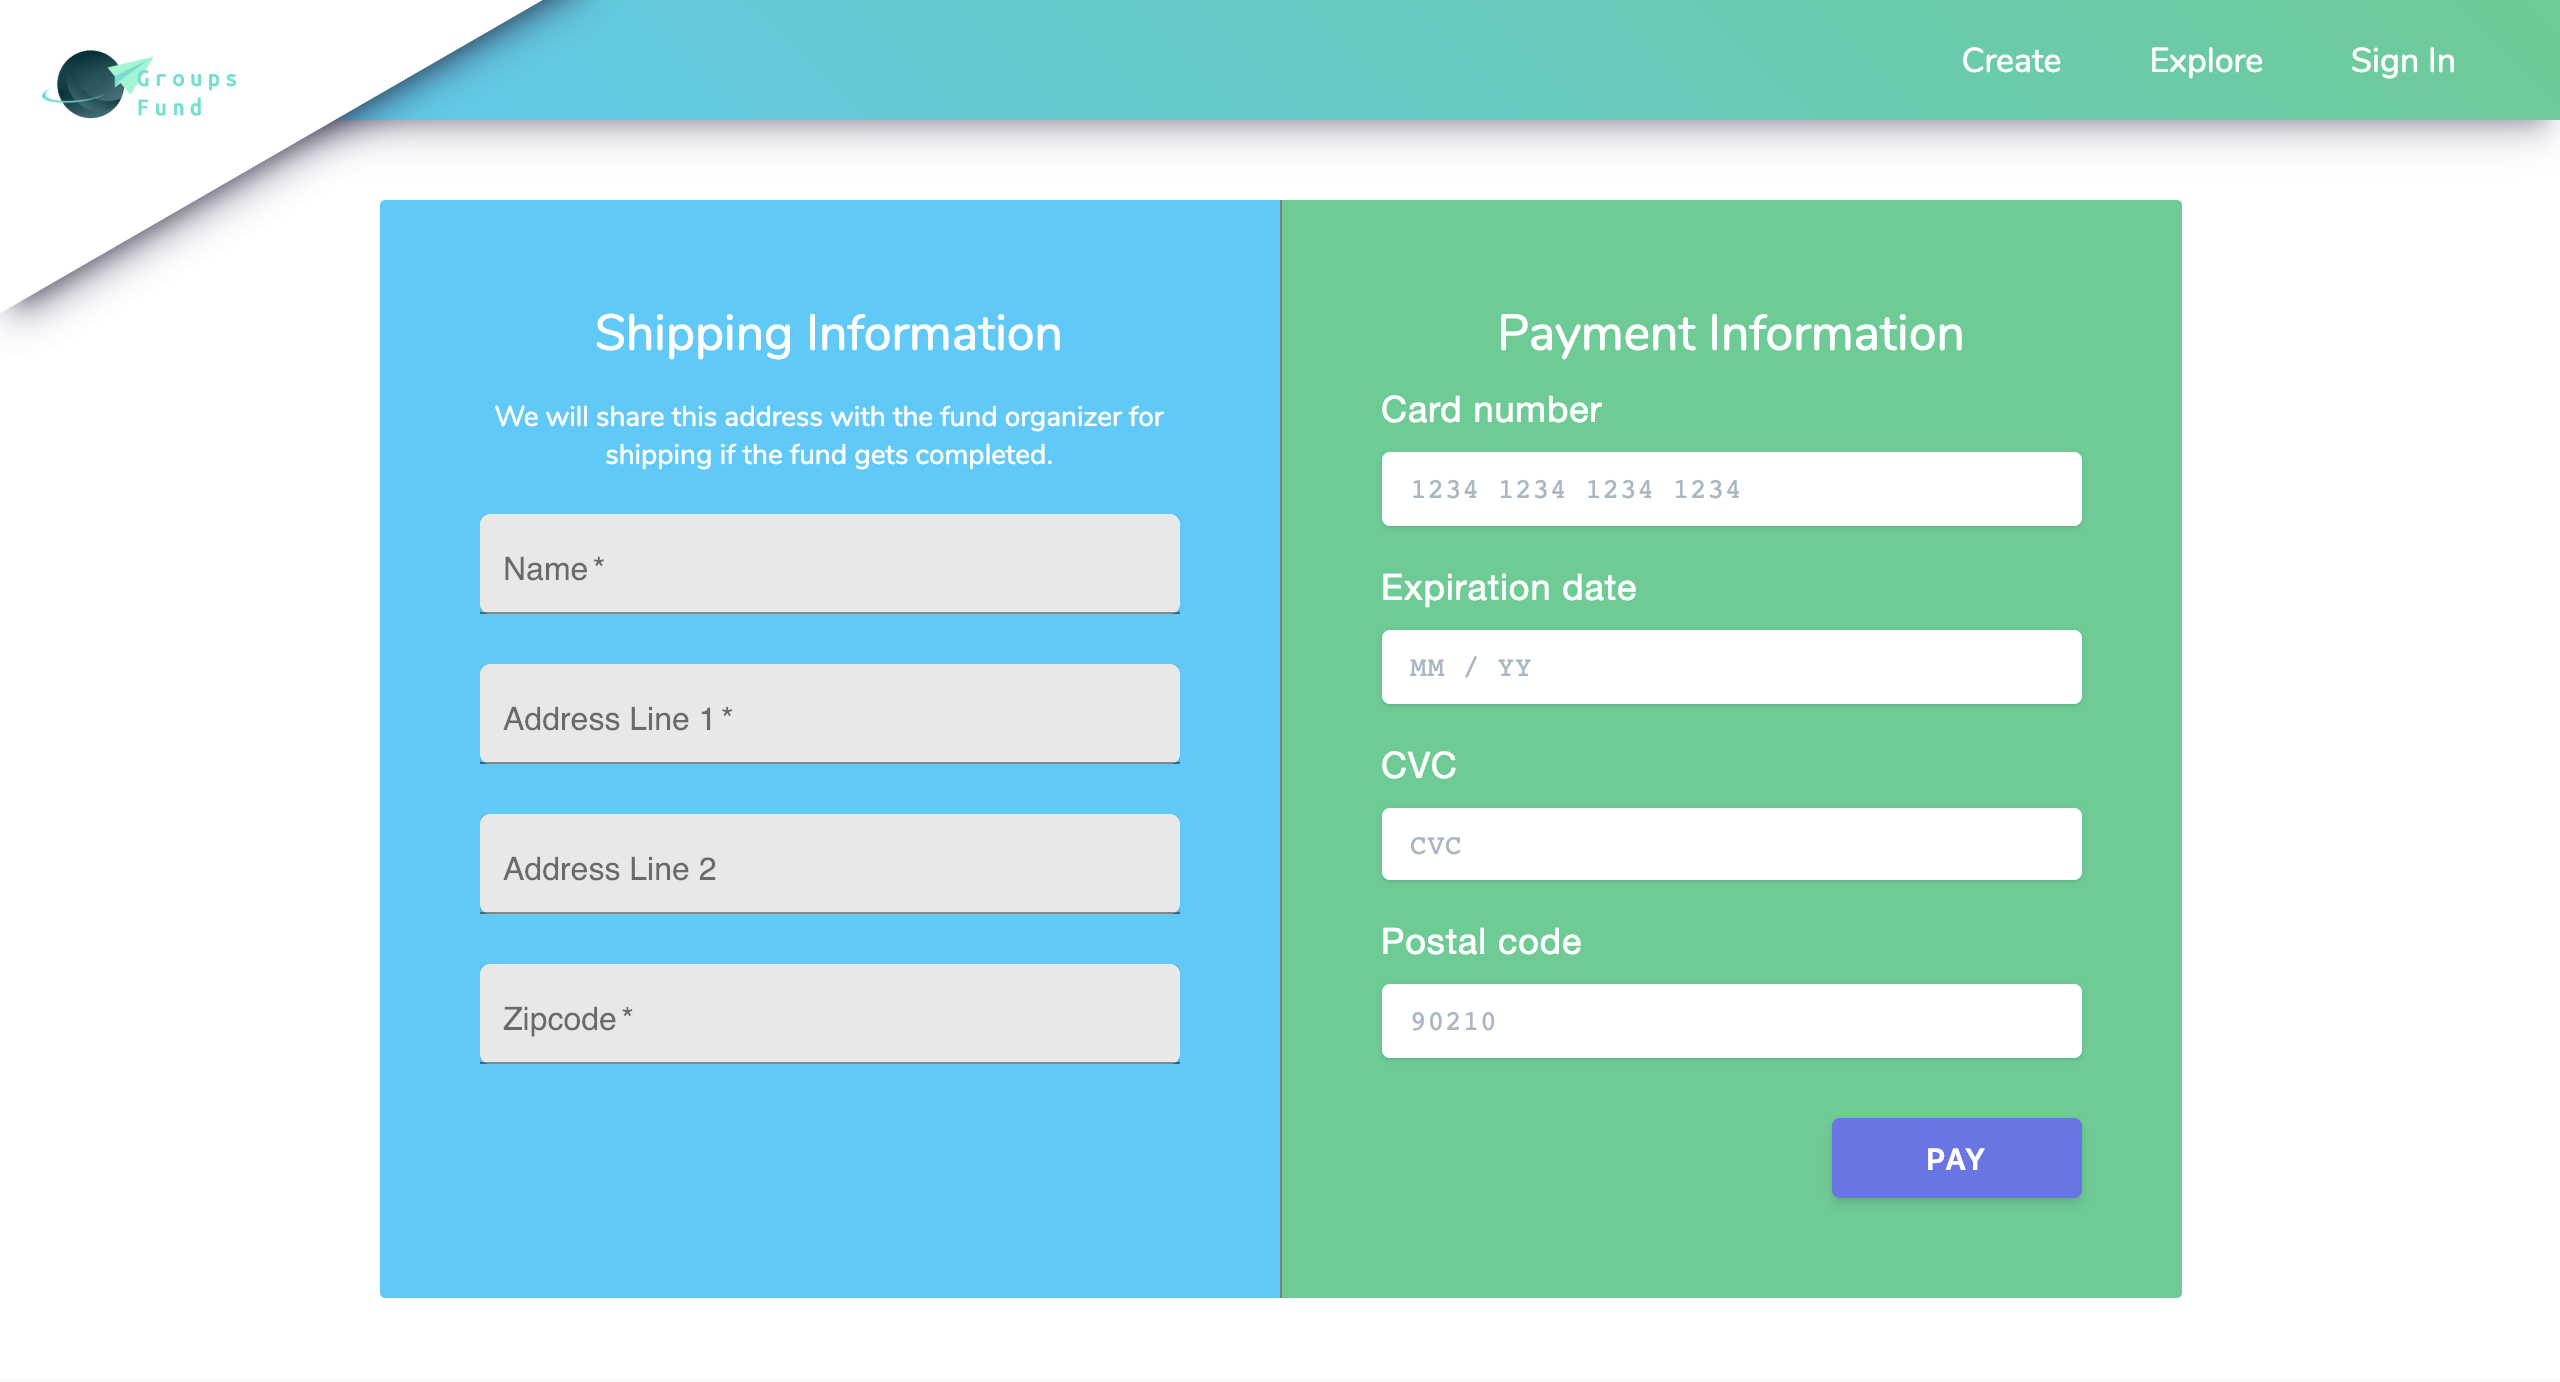This screenshot has width=2560, height=1382.
Task: Click the Address Line 1 field
Action: (829, 715)
